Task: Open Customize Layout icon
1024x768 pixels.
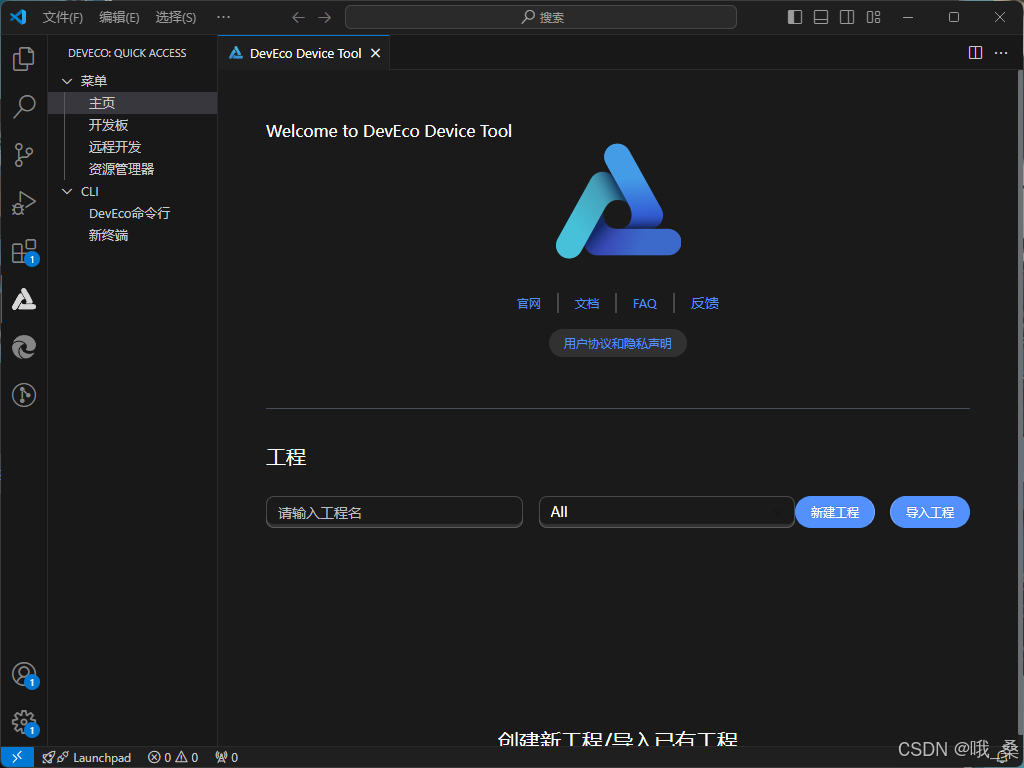Action: [x=873, y=17]
